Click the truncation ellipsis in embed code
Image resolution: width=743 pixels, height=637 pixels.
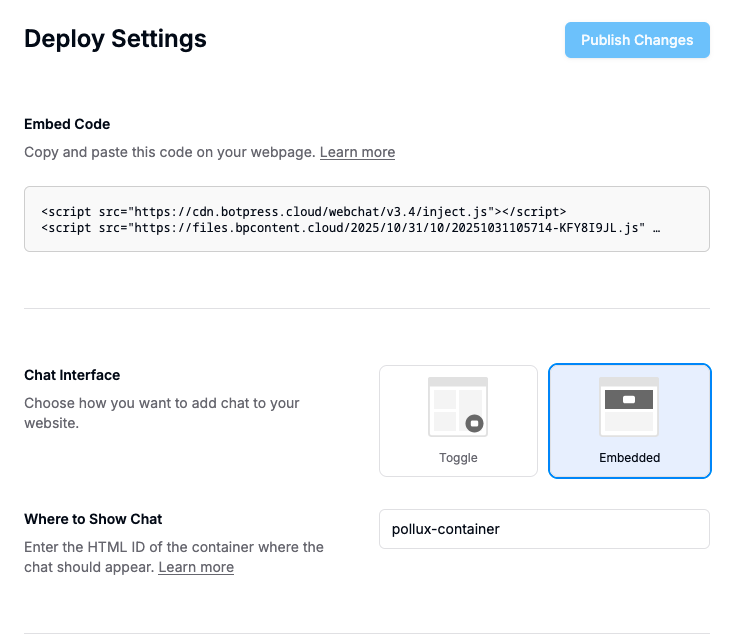(656, 228)
